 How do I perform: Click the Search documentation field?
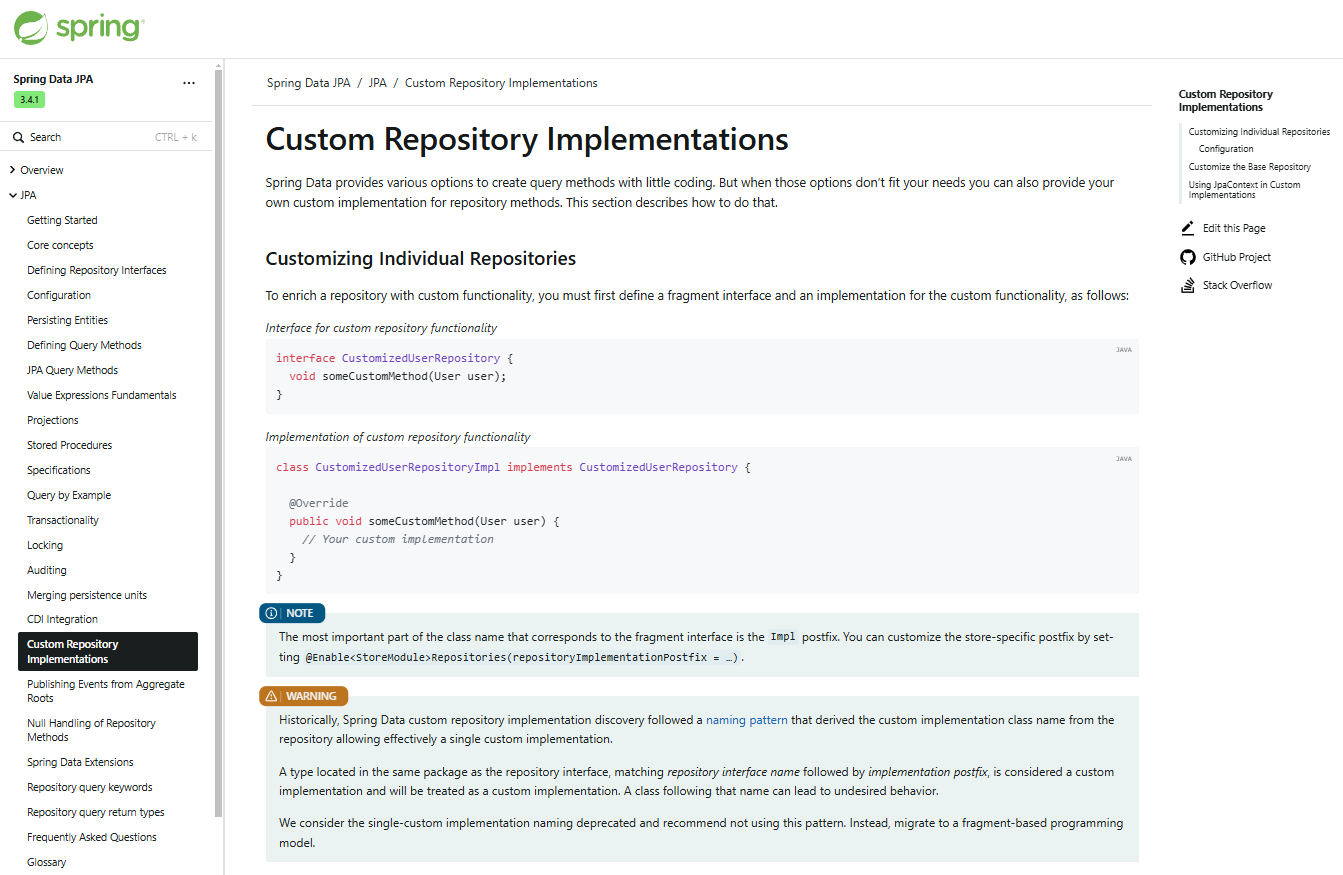tap(106, 137)
